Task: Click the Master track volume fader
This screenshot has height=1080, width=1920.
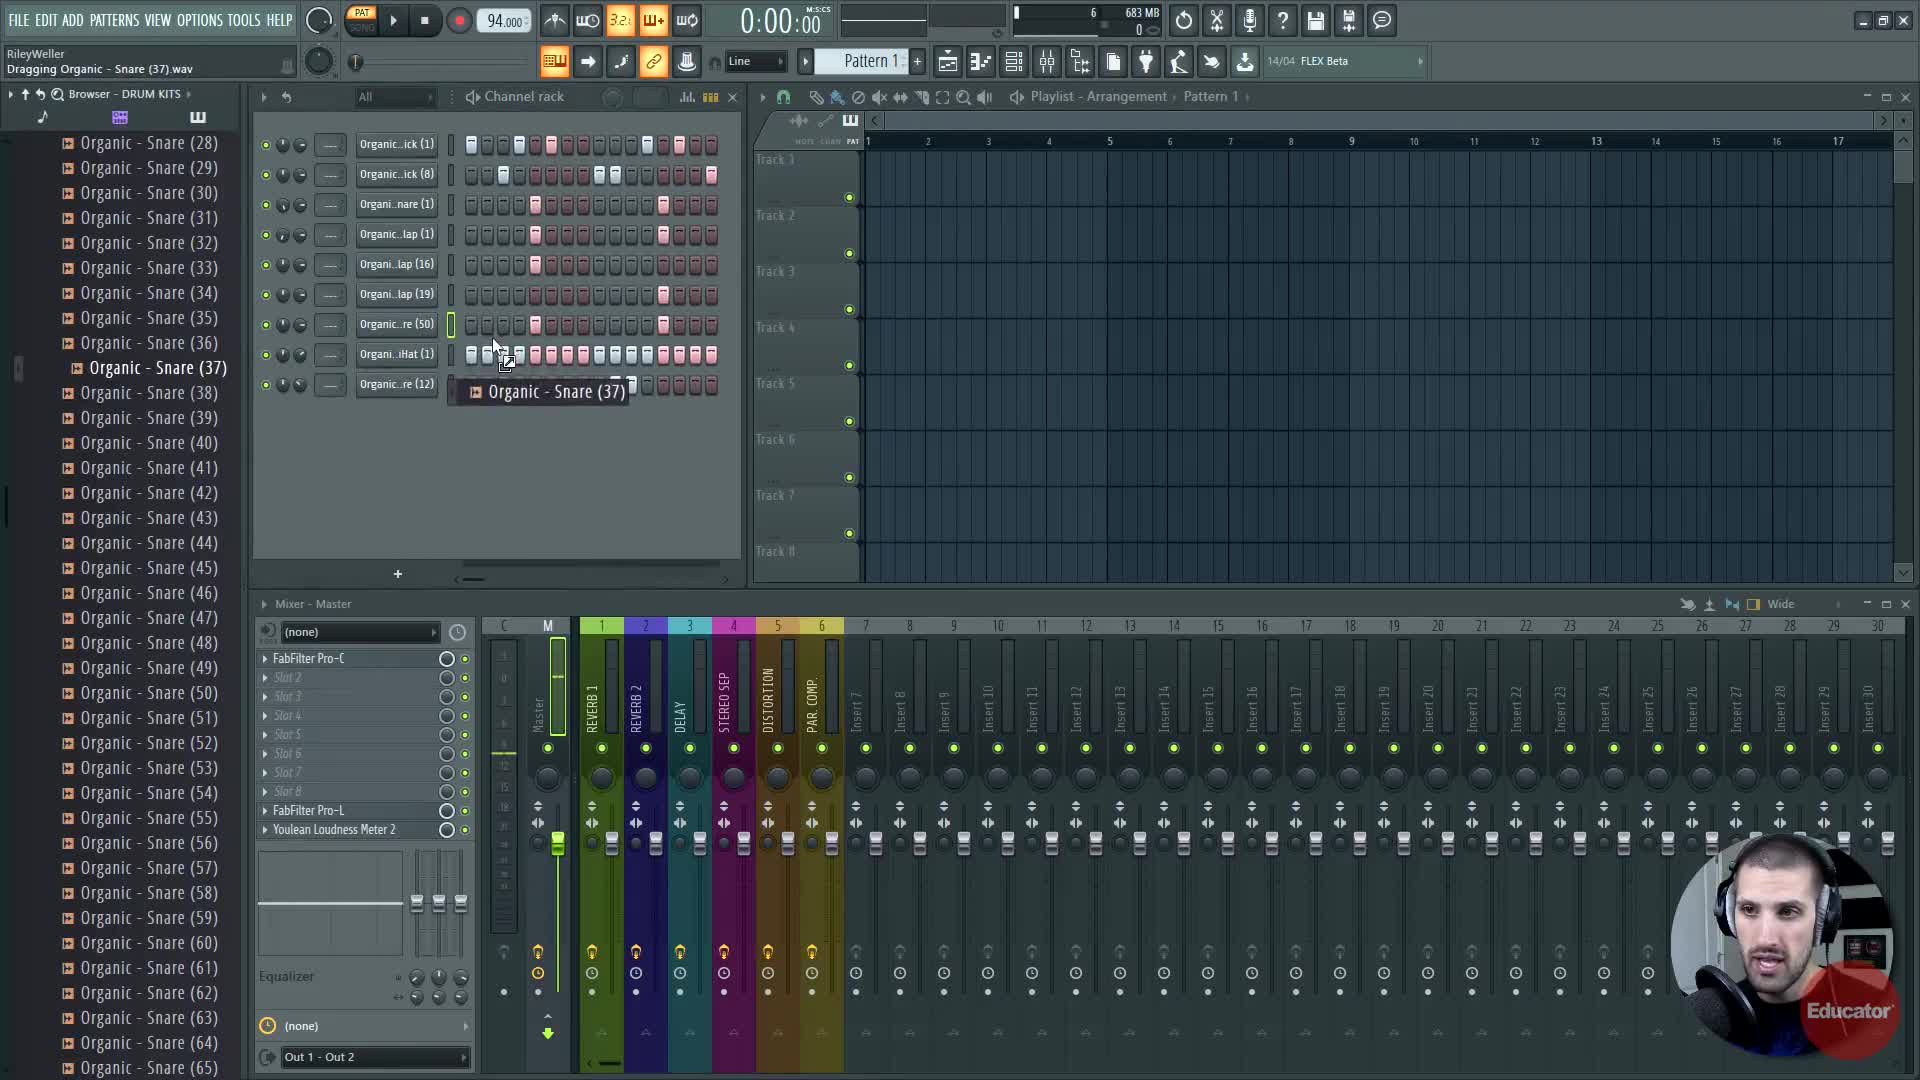Action: [557, 844]
